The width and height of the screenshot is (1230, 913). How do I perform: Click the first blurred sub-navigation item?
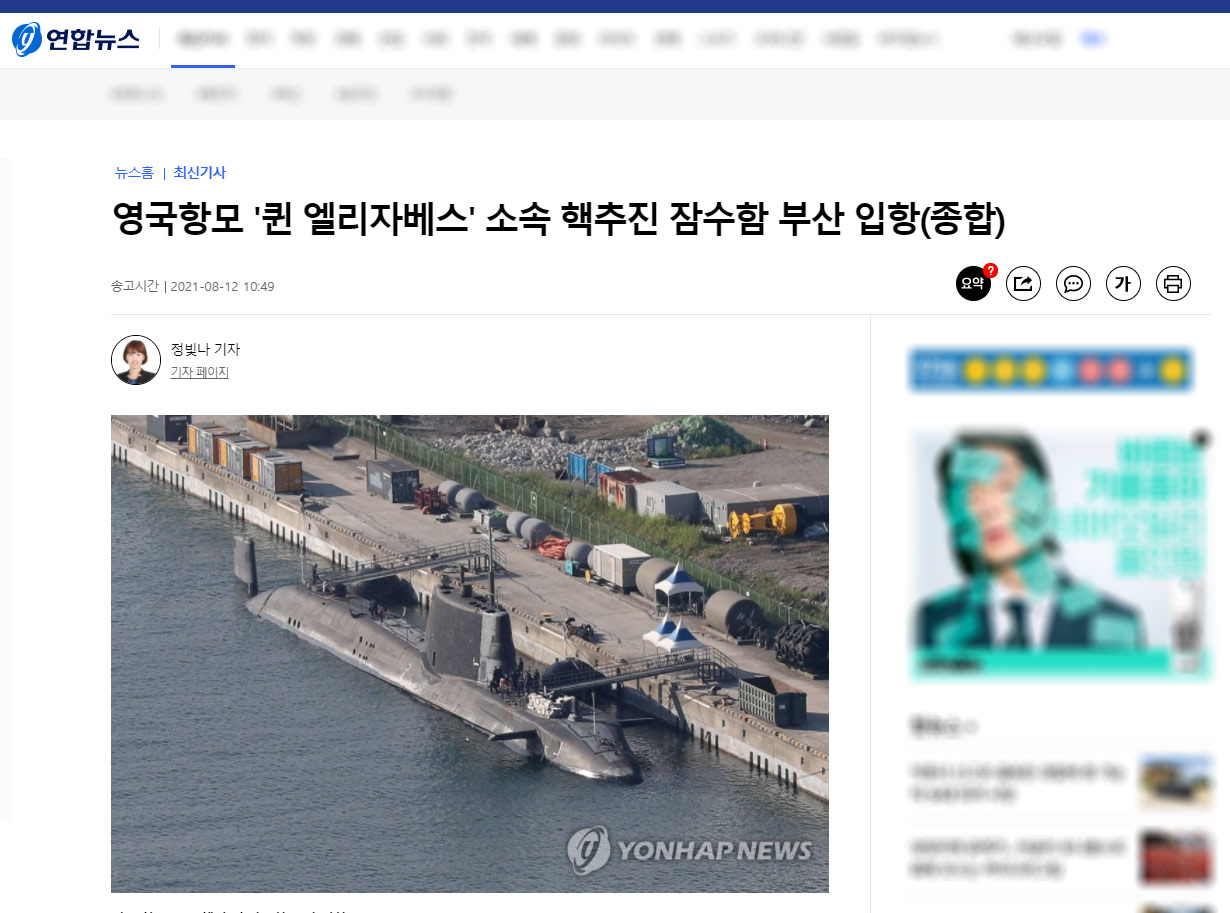click(137, 94)
